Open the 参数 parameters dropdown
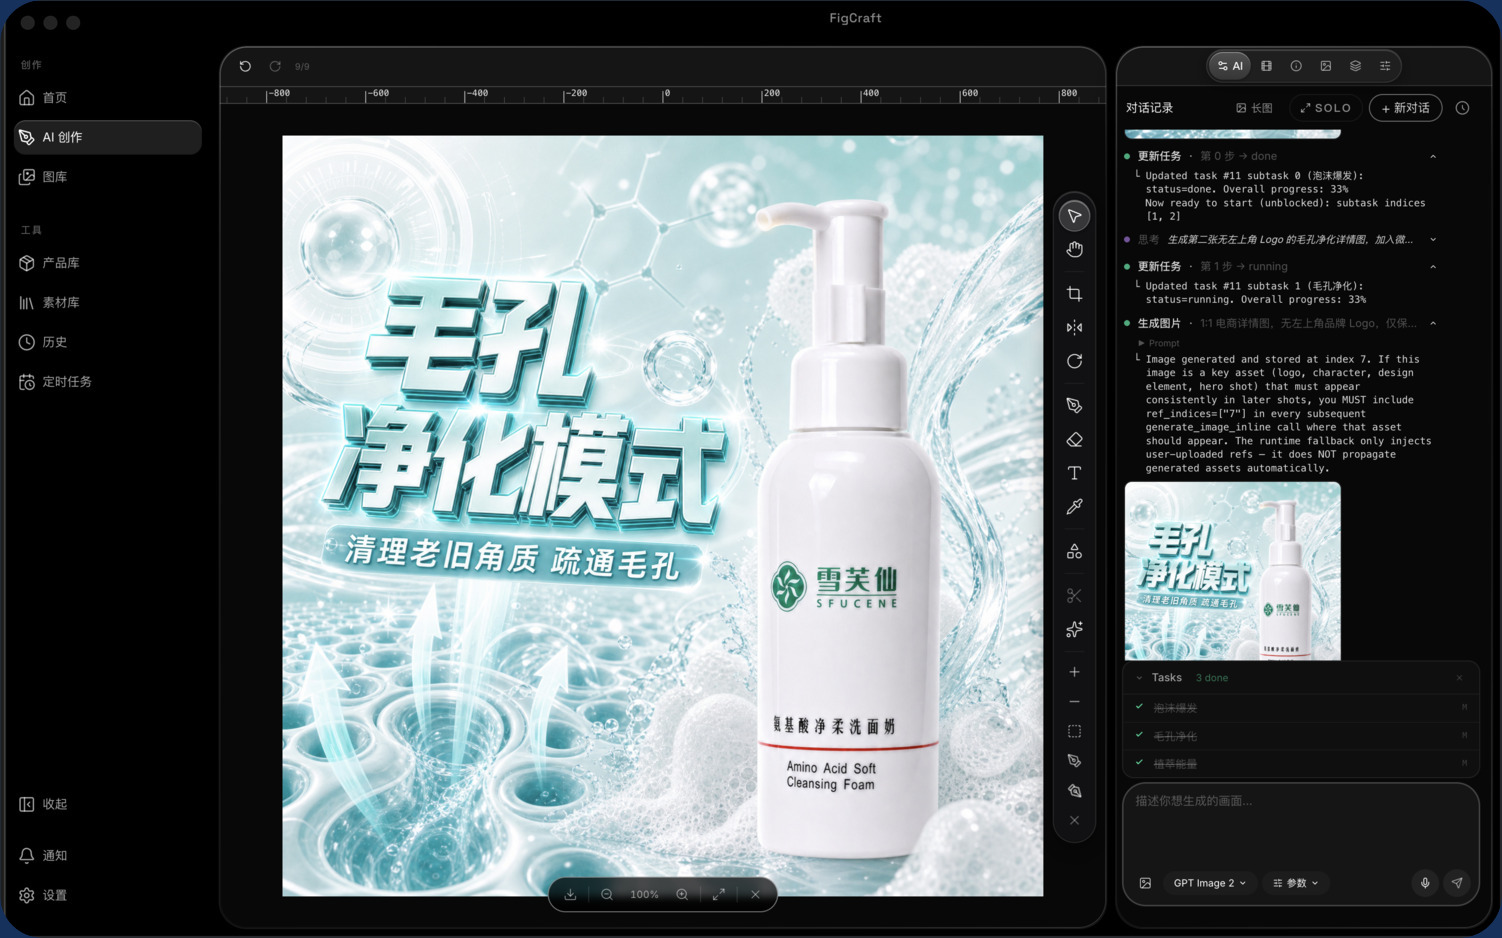 (1295, 883)
